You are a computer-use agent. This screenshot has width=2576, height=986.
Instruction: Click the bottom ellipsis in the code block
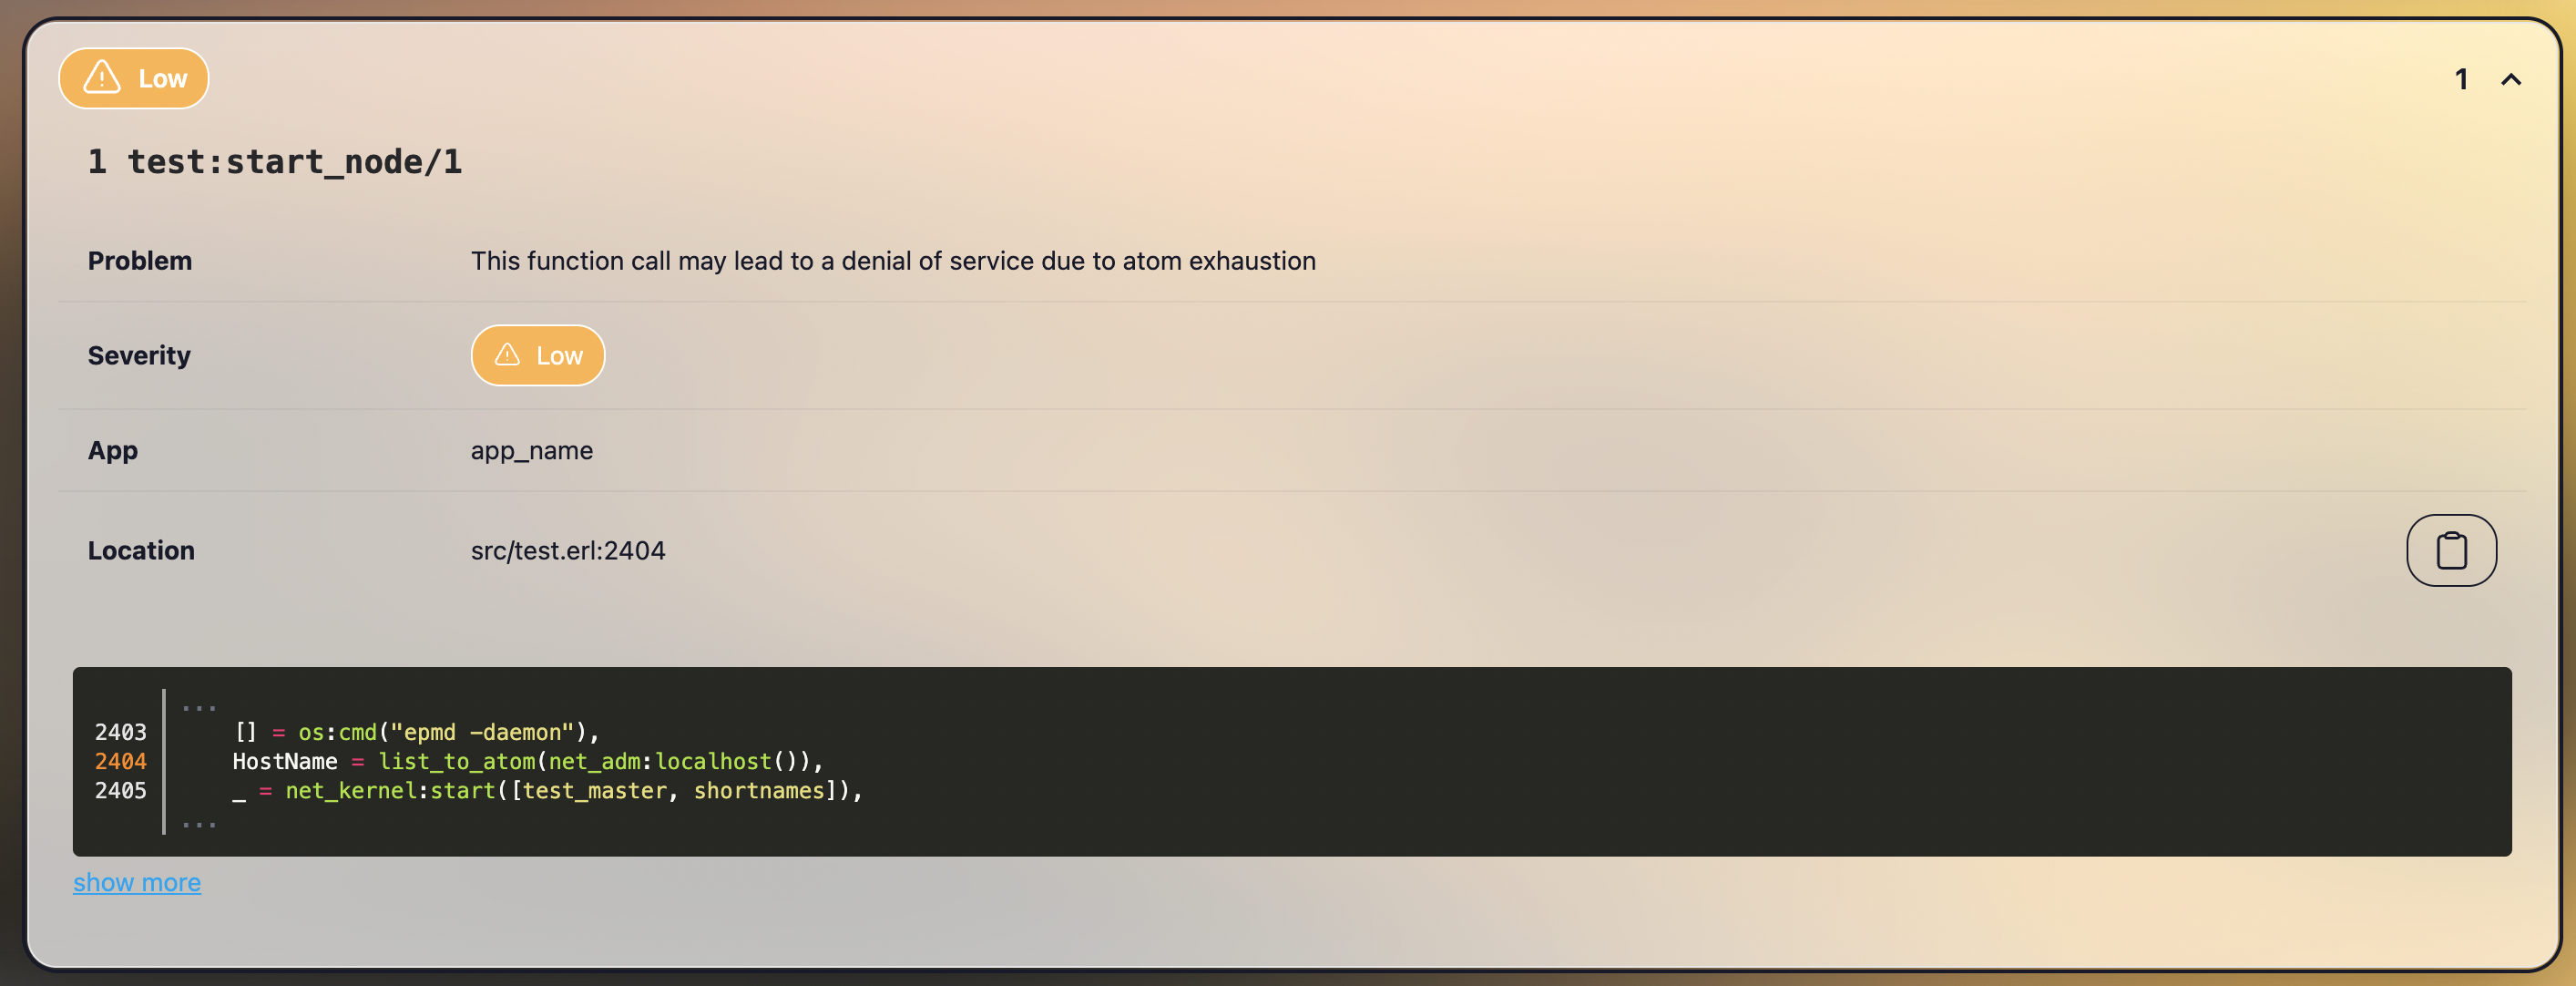pos(199,823)
